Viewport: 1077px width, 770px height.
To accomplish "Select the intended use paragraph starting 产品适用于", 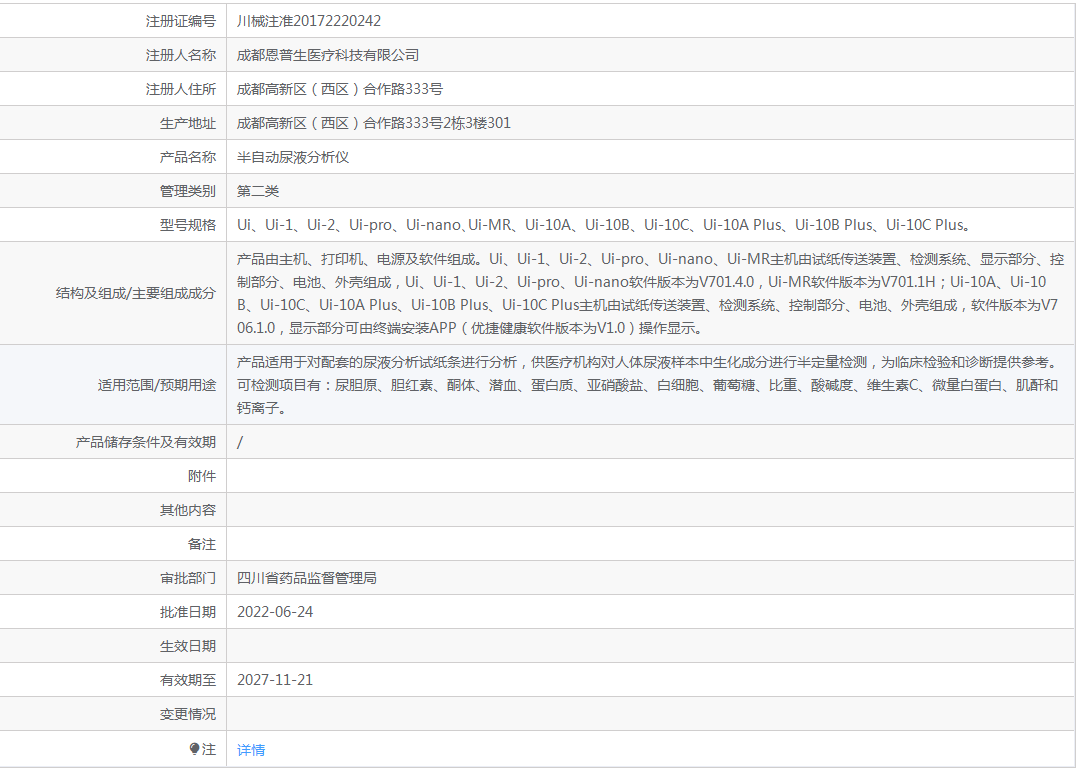I will pos(647,385).
